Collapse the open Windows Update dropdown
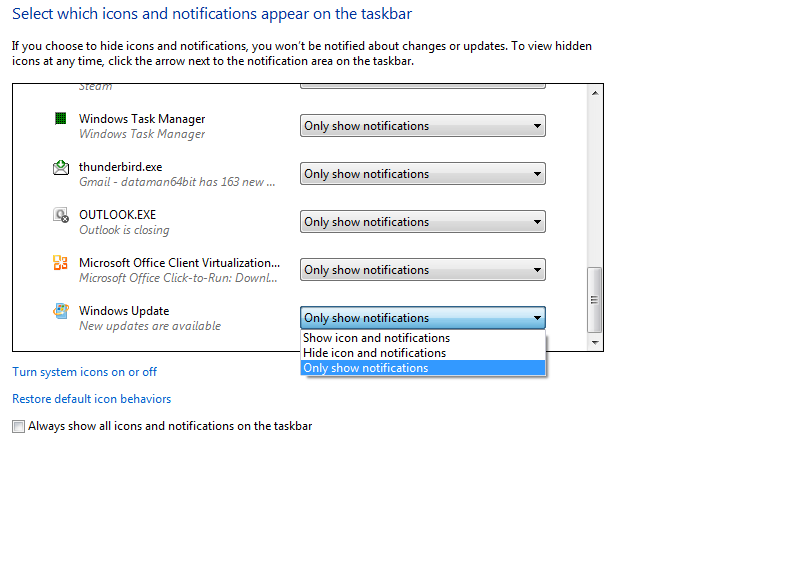Image resolution: width=792 pixels, height=583 pixels. (423, 318)
